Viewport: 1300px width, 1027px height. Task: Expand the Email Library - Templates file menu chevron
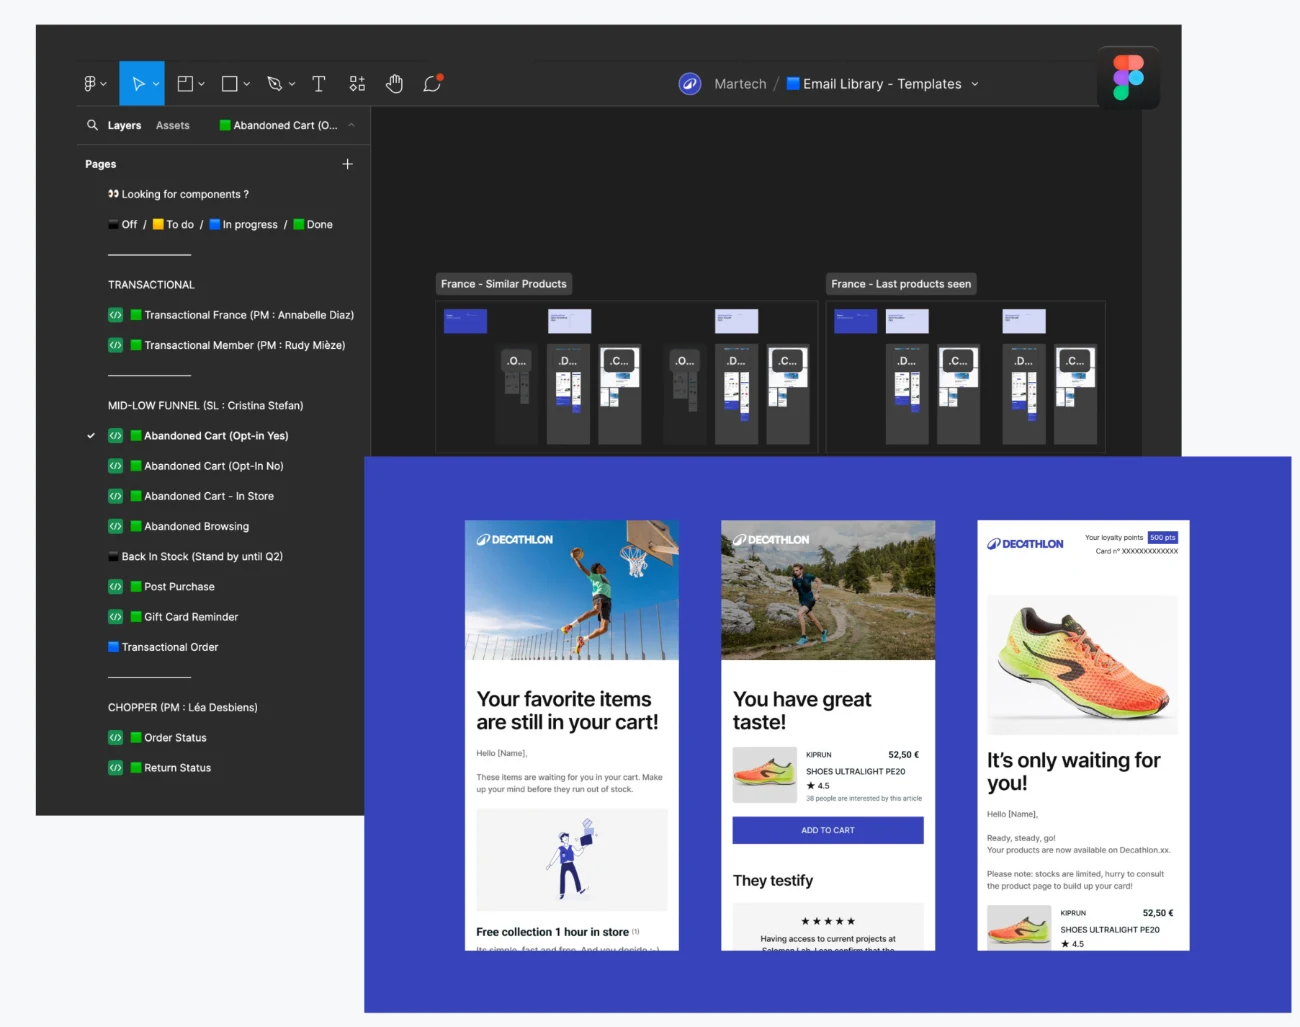[975, 84]
